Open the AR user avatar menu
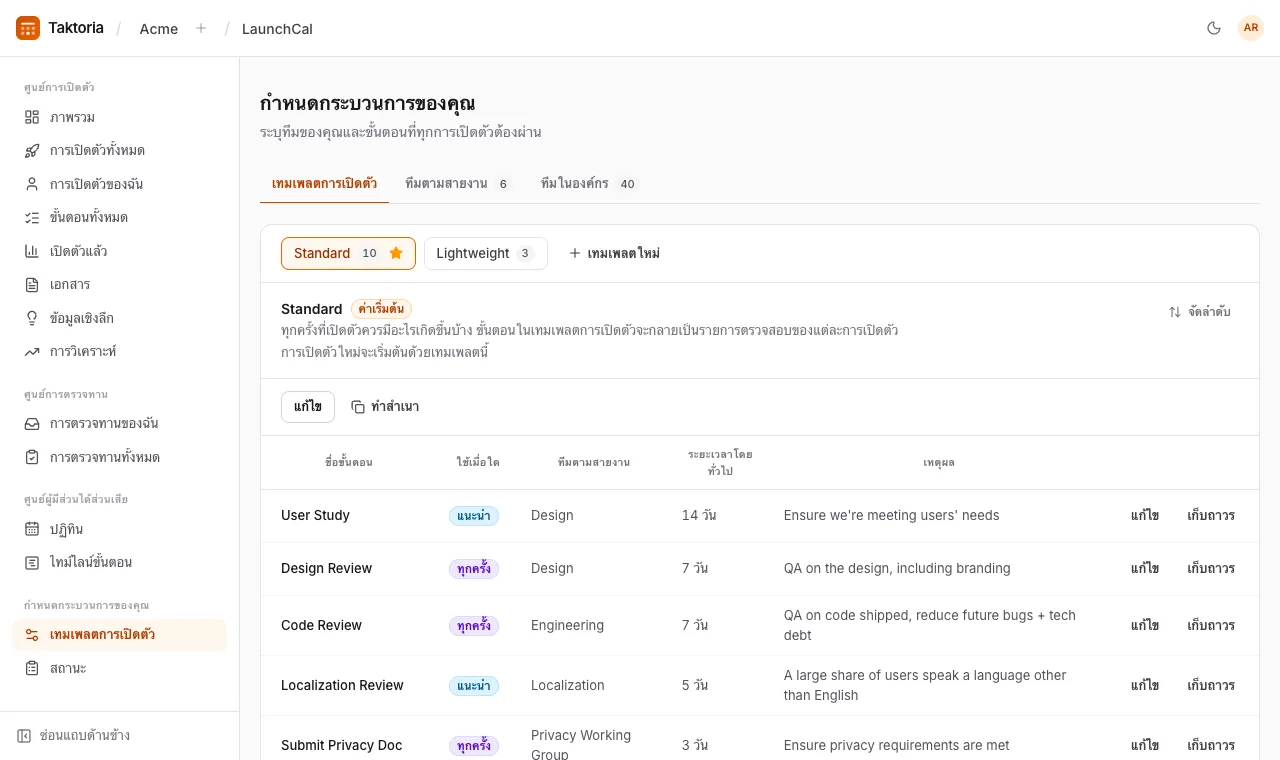Image resolution: width=1280 pixels, height=760 pixels. [x=1251, y=28]
